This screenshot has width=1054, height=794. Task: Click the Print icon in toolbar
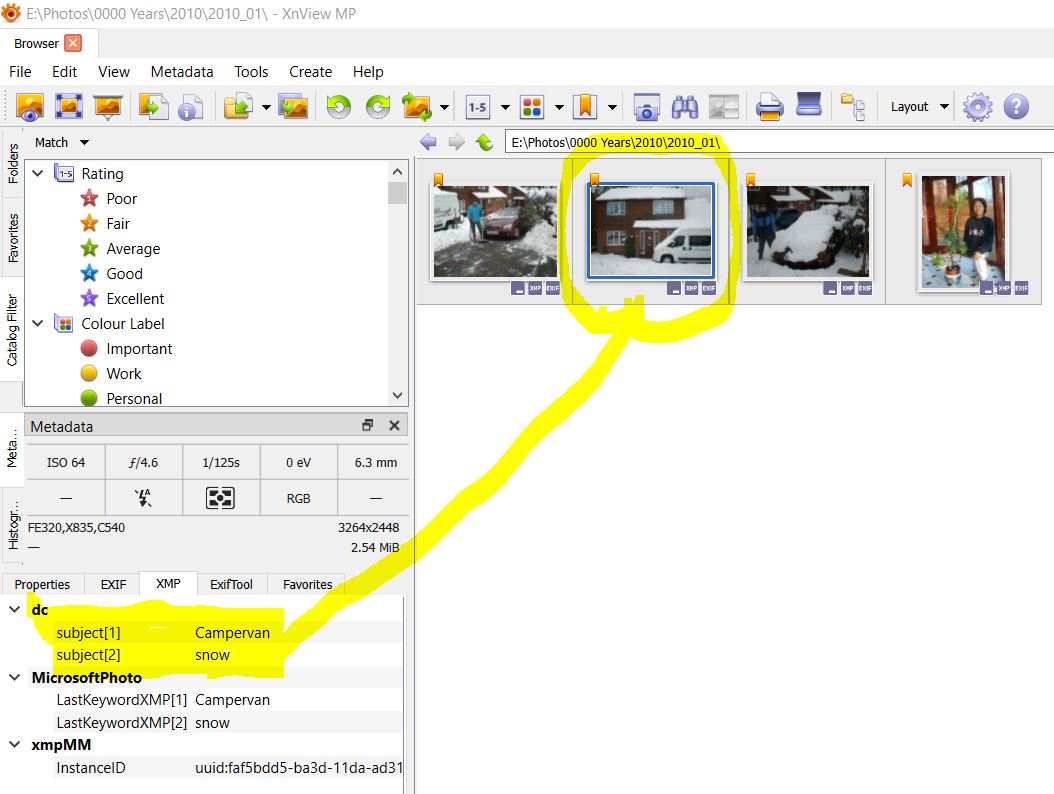pyautogui.click(x=769, y=106)
